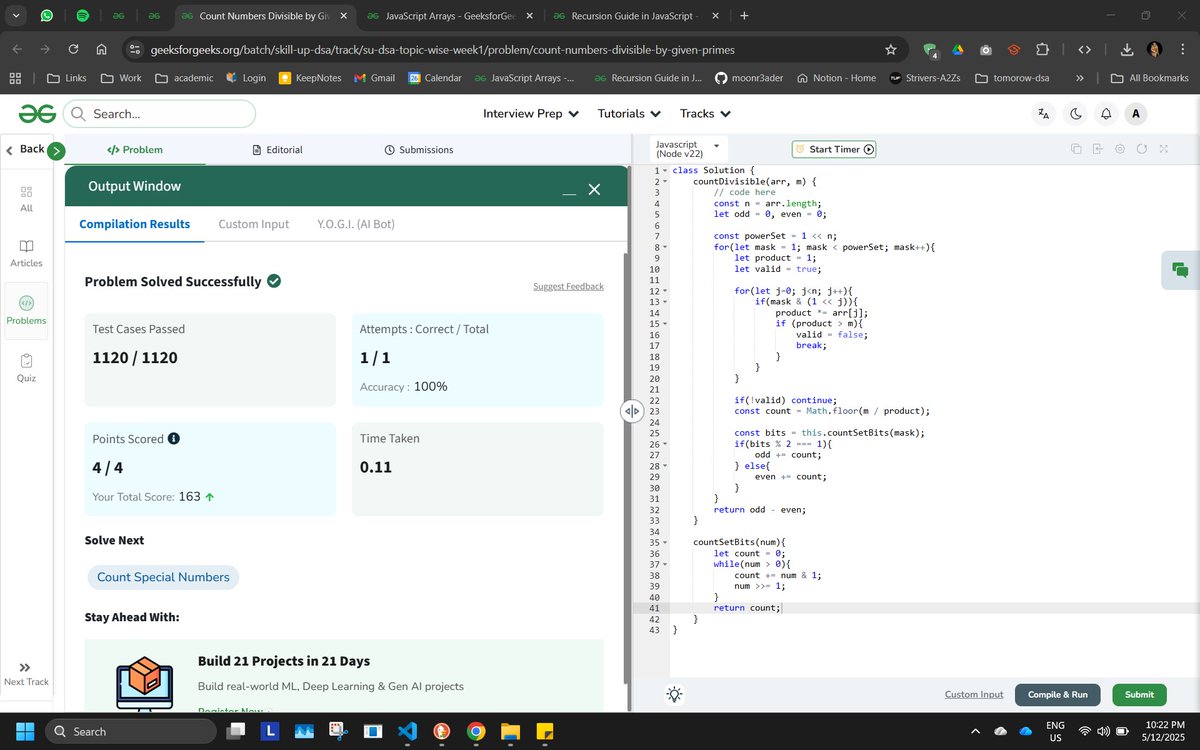Click the editor export icon
1200x750 pixels.
coord(1097,149)
